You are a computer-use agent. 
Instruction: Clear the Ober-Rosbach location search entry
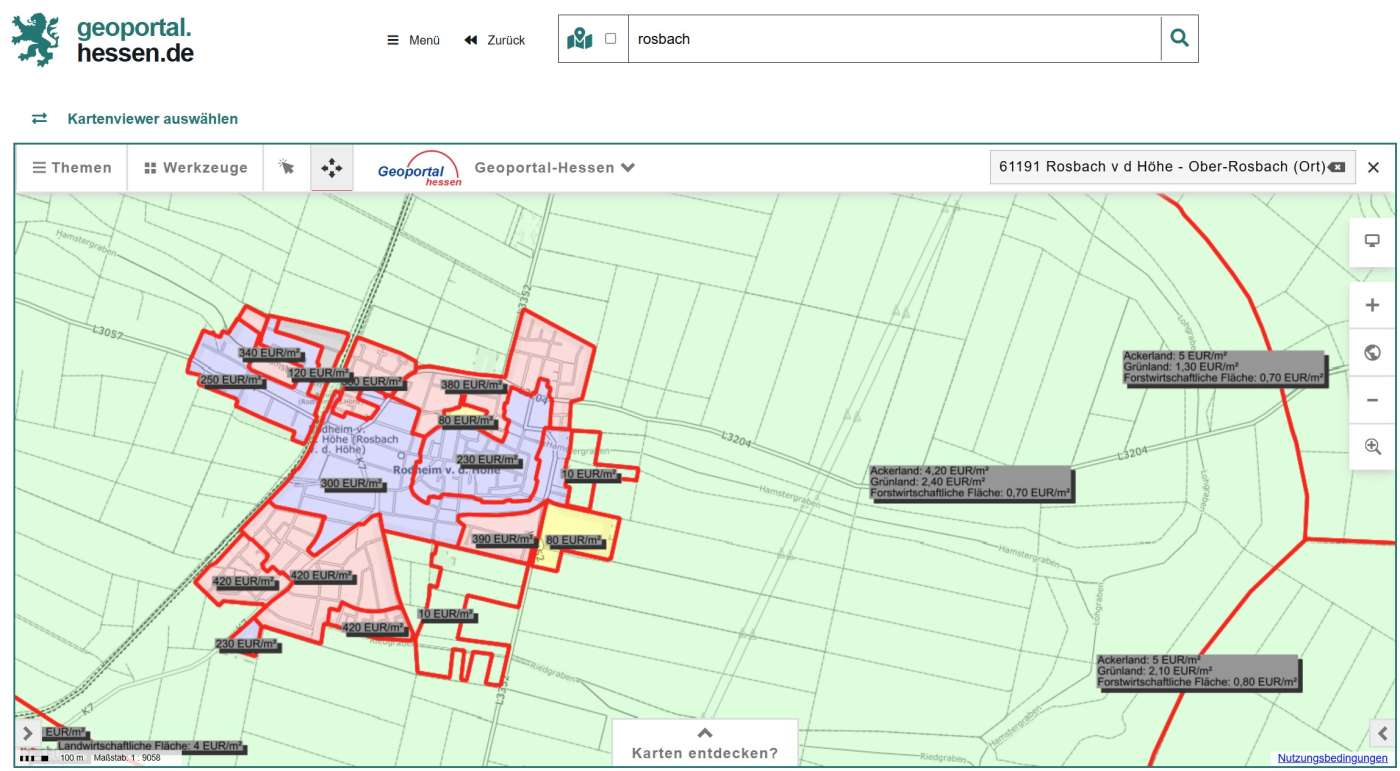click(x=1337, y=167)
